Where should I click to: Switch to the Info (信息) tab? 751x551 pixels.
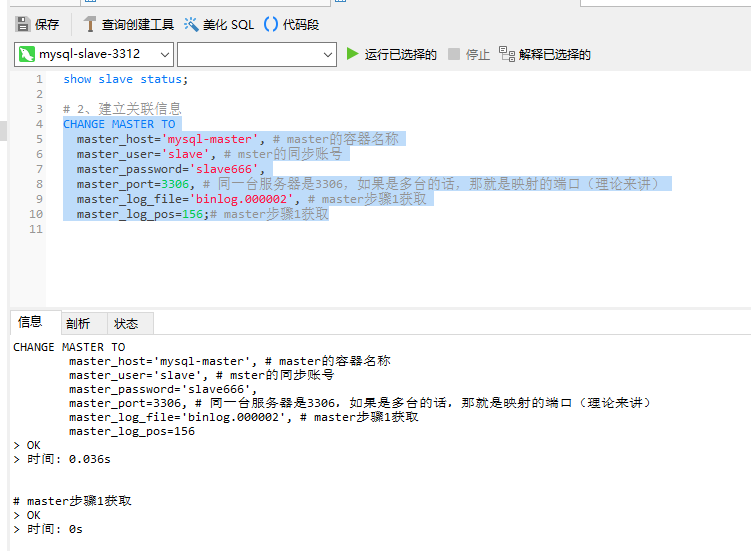[31, 322]
